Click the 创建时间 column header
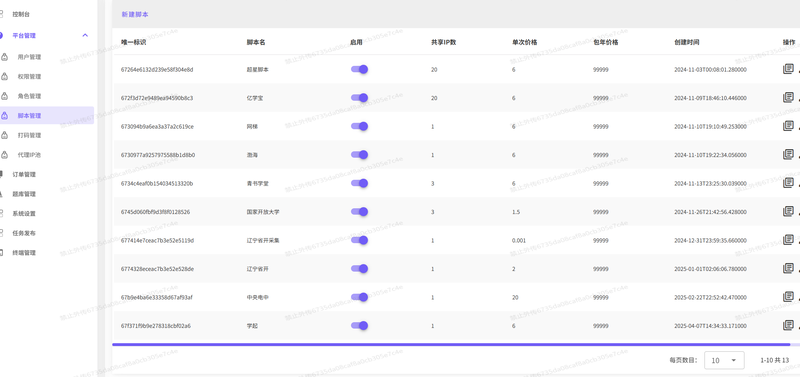This screenshot has height=377, width=800. (687, 42)
